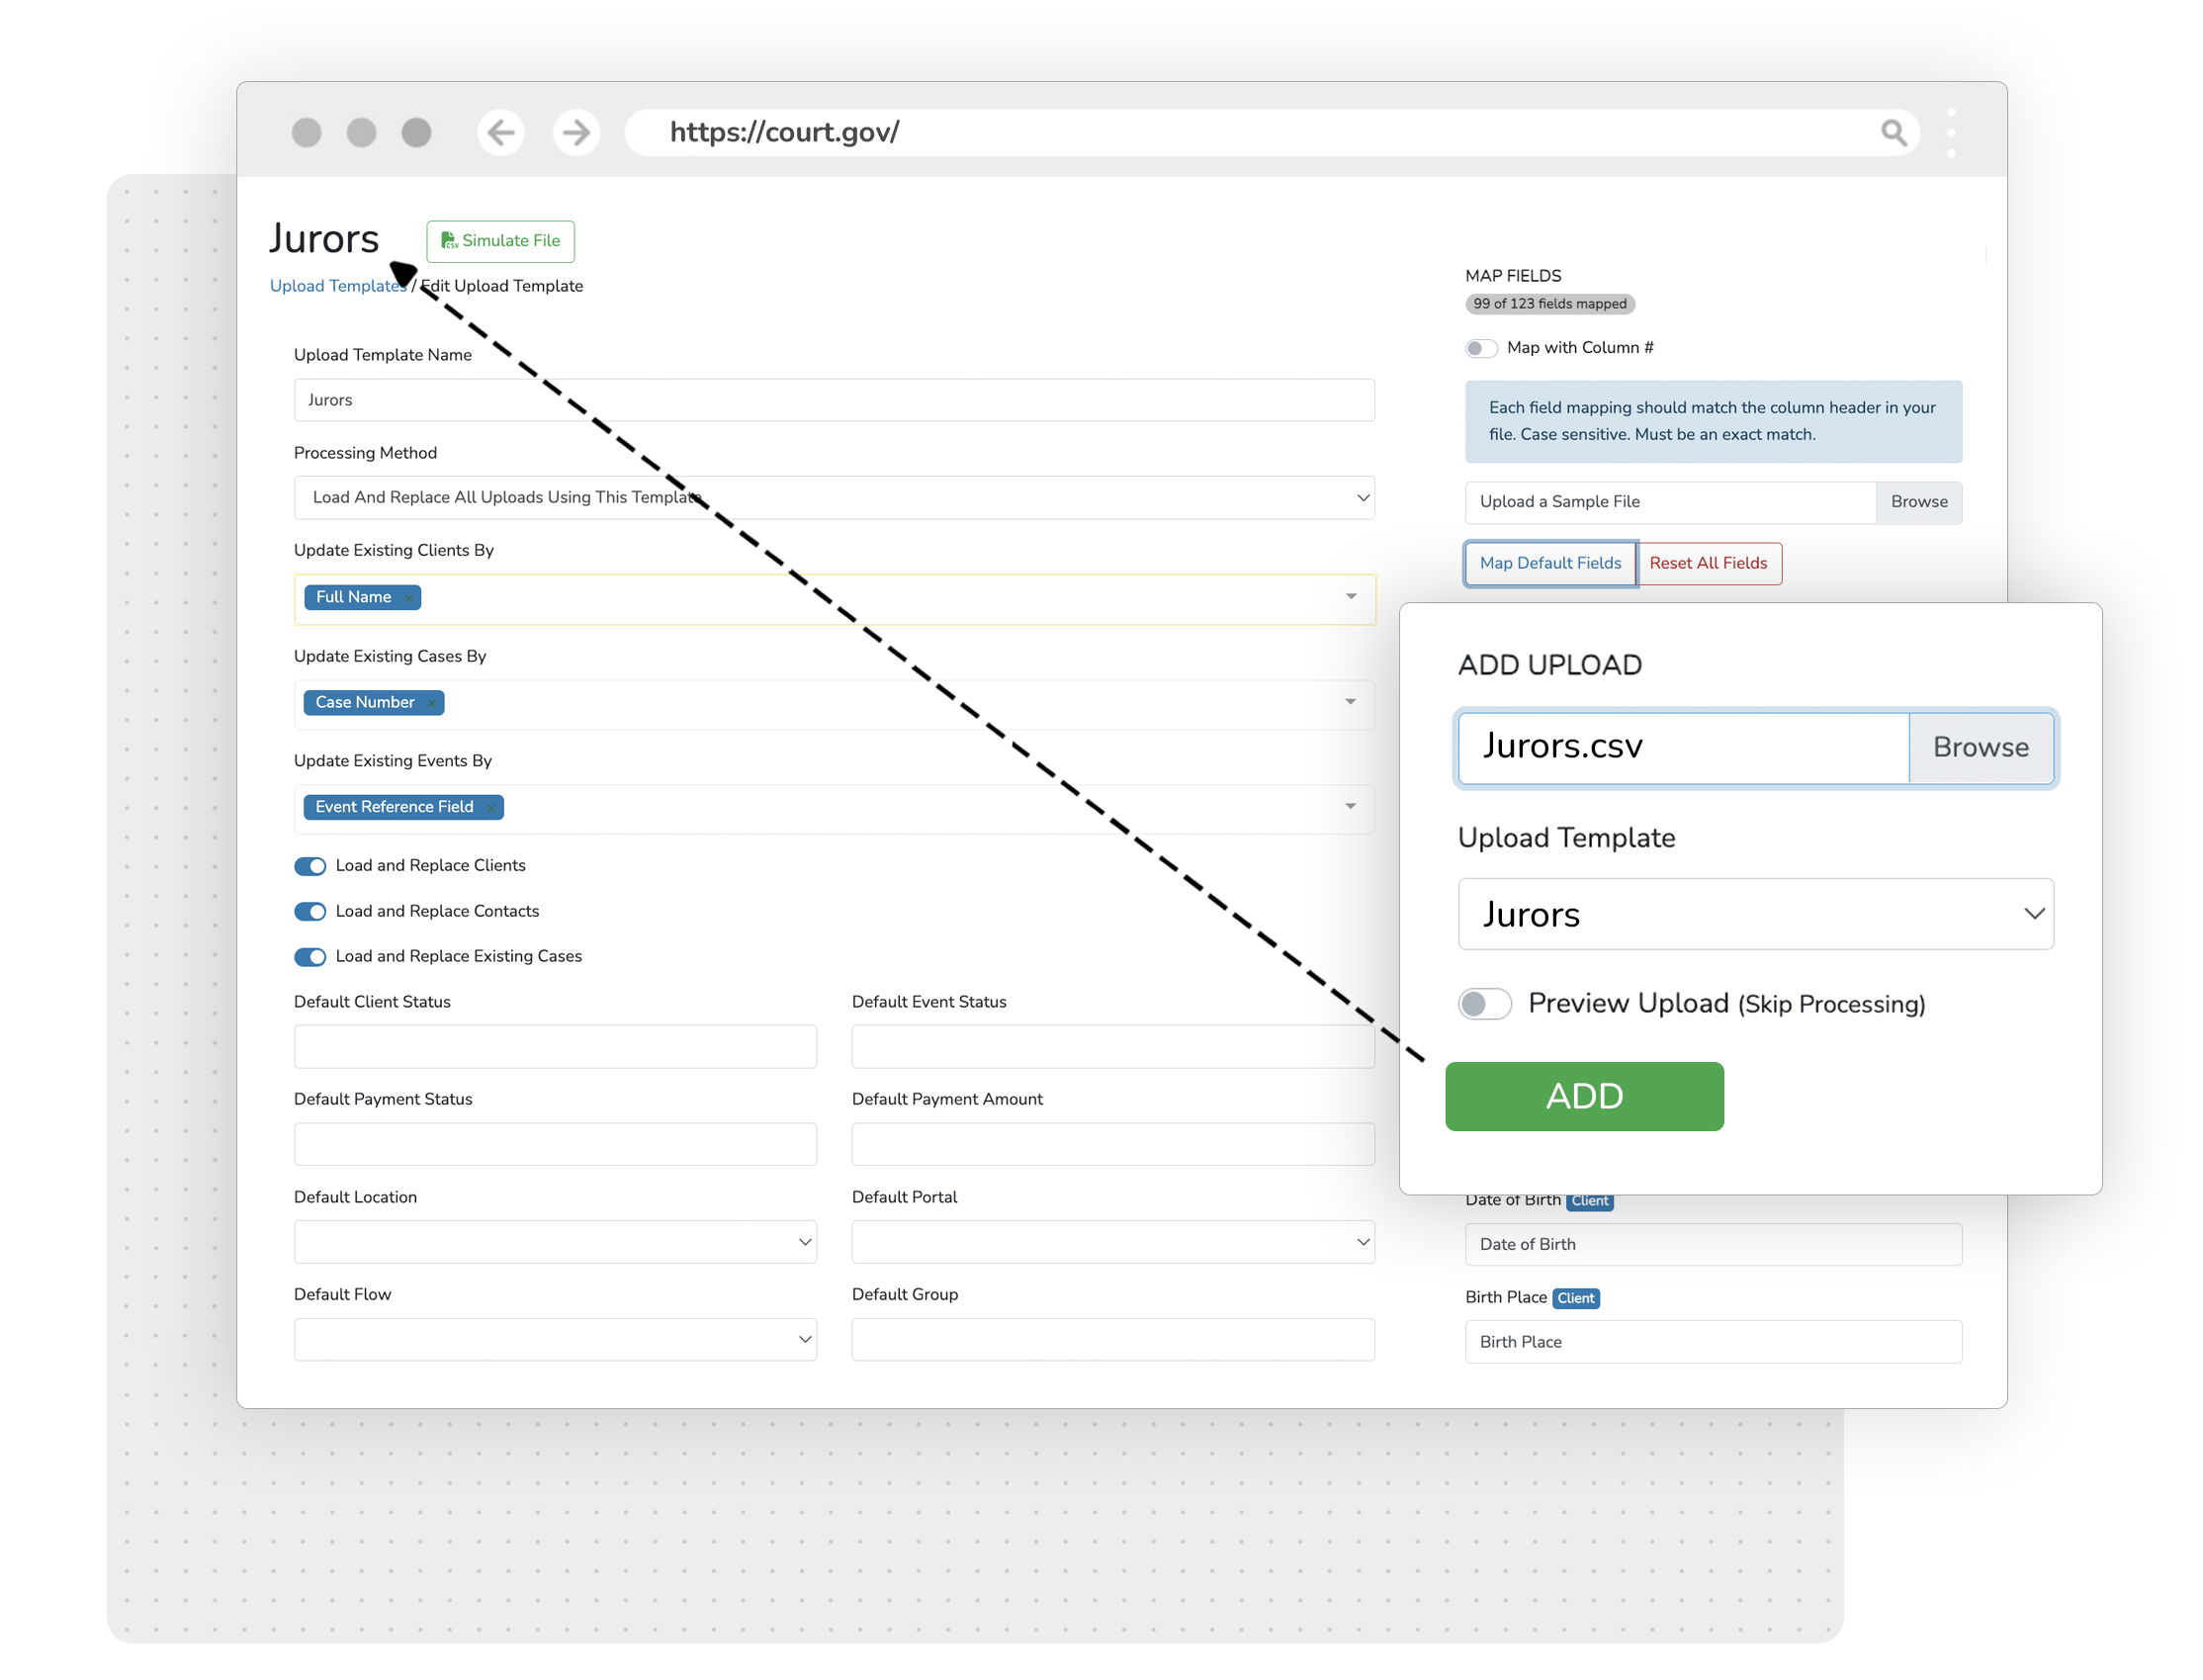The image size is (2203, 1680).
Task: Click the Default Client Status field
Action: click(555, 1046)
